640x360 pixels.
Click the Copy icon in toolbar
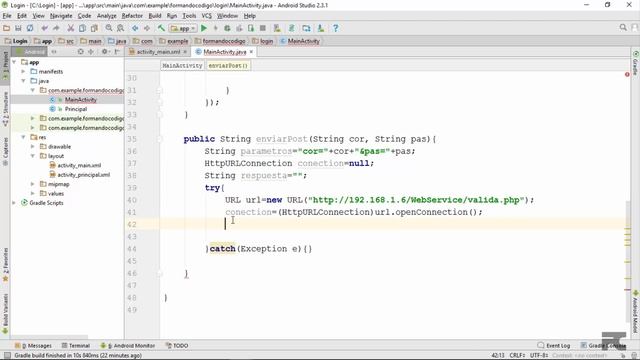[x=82, y=28]
